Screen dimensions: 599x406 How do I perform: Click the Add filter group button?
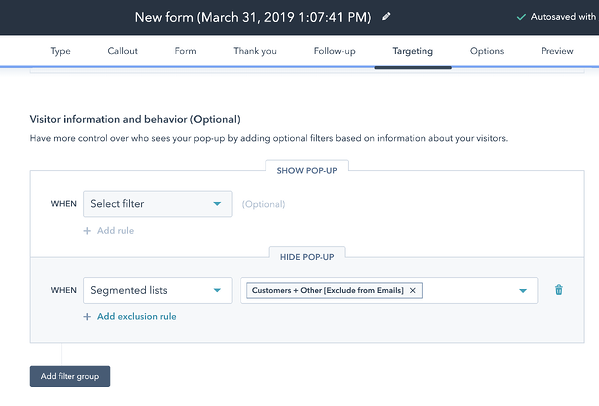coord(70,376)
